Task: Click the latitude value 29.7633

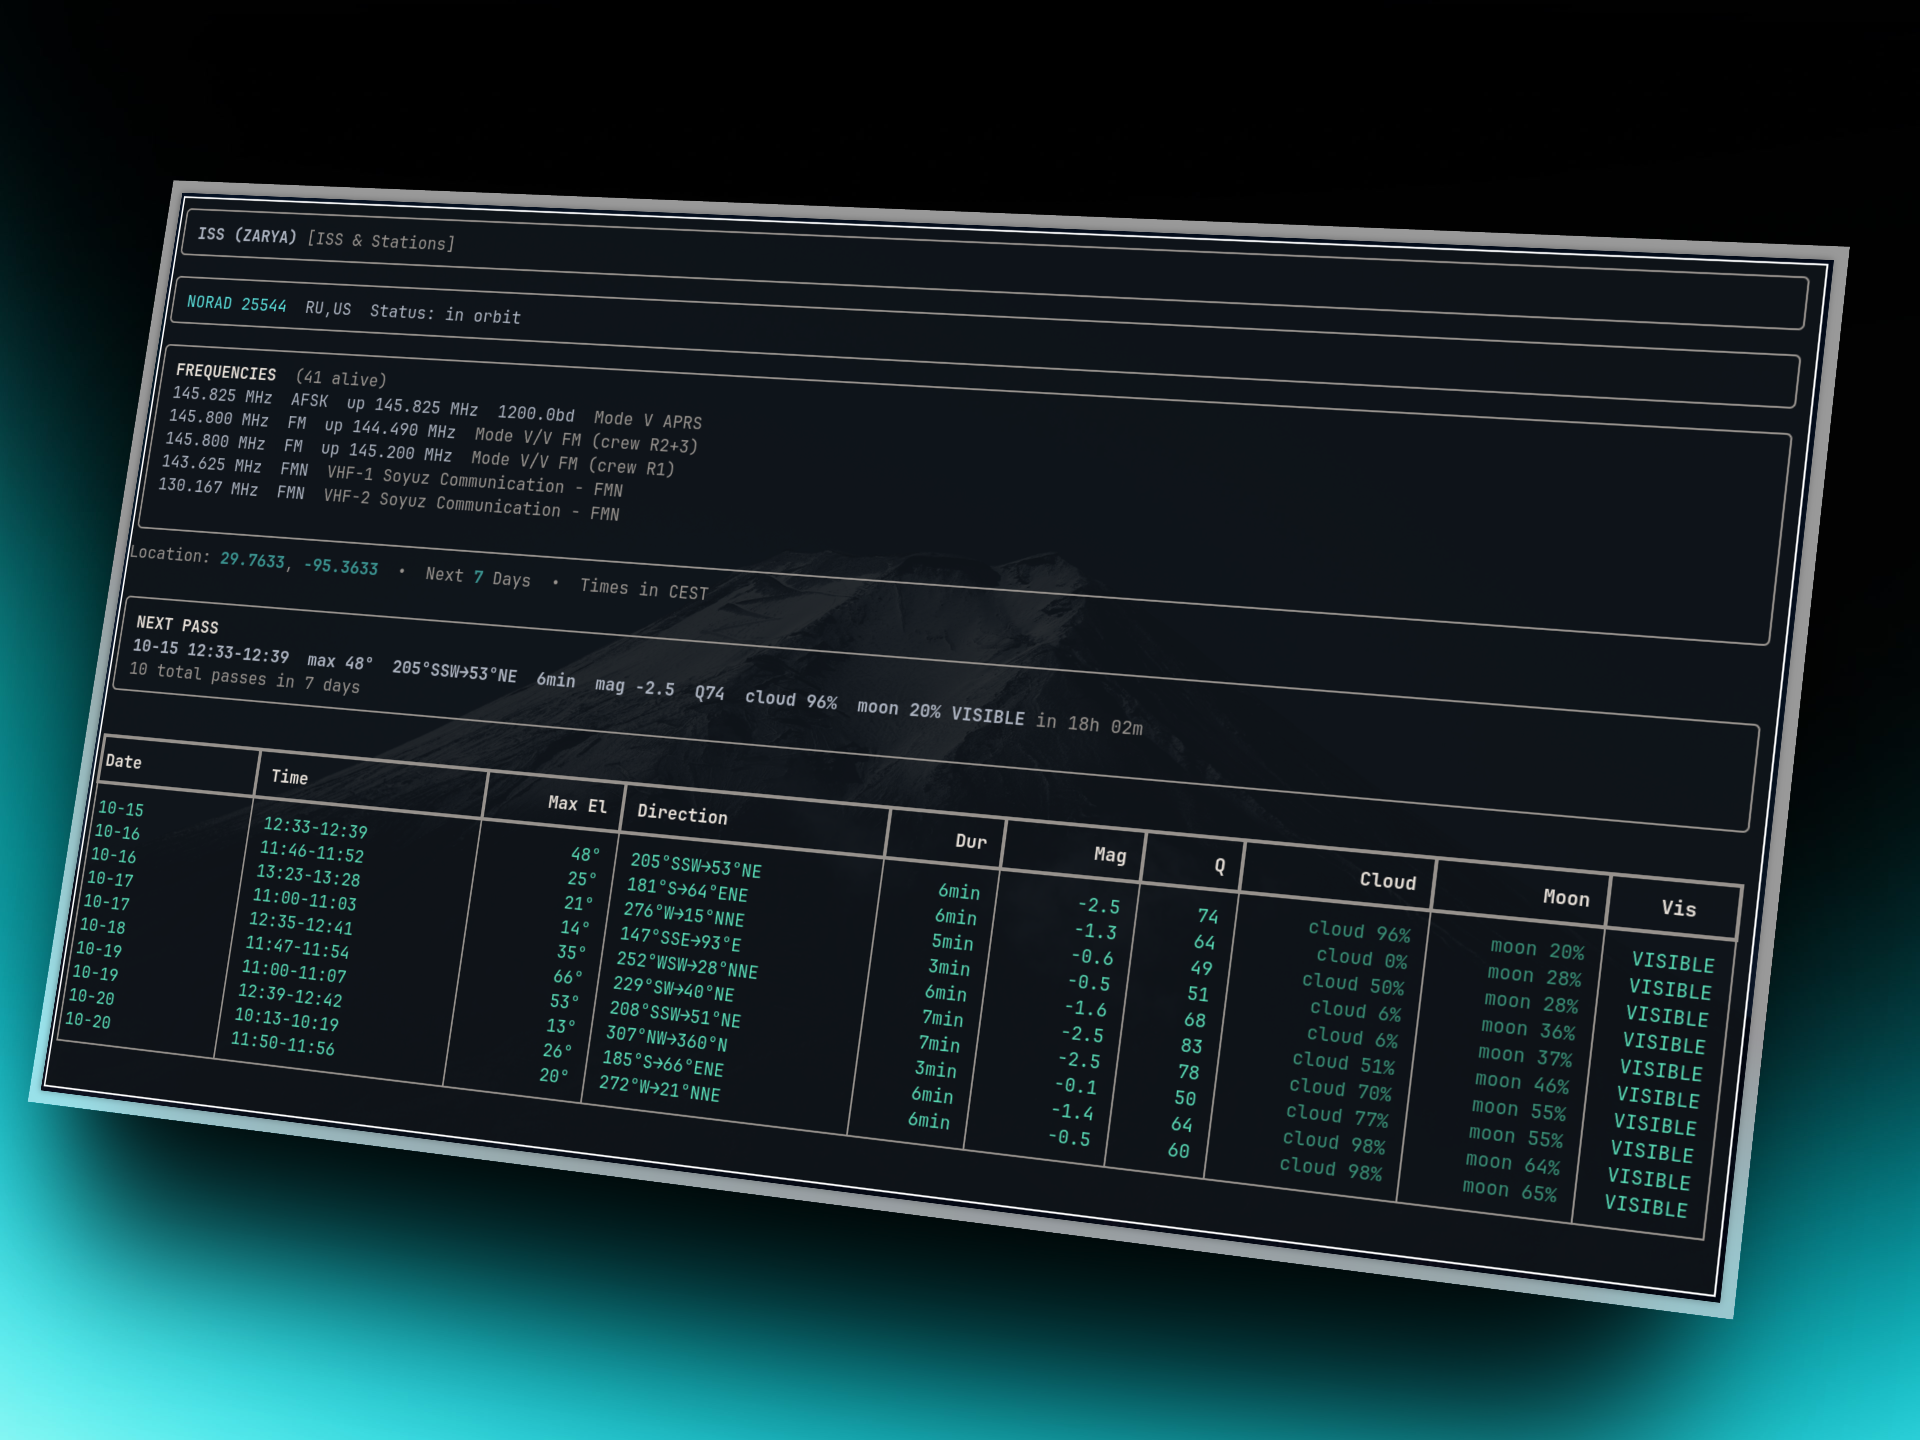Action: (x=253, y=560)
